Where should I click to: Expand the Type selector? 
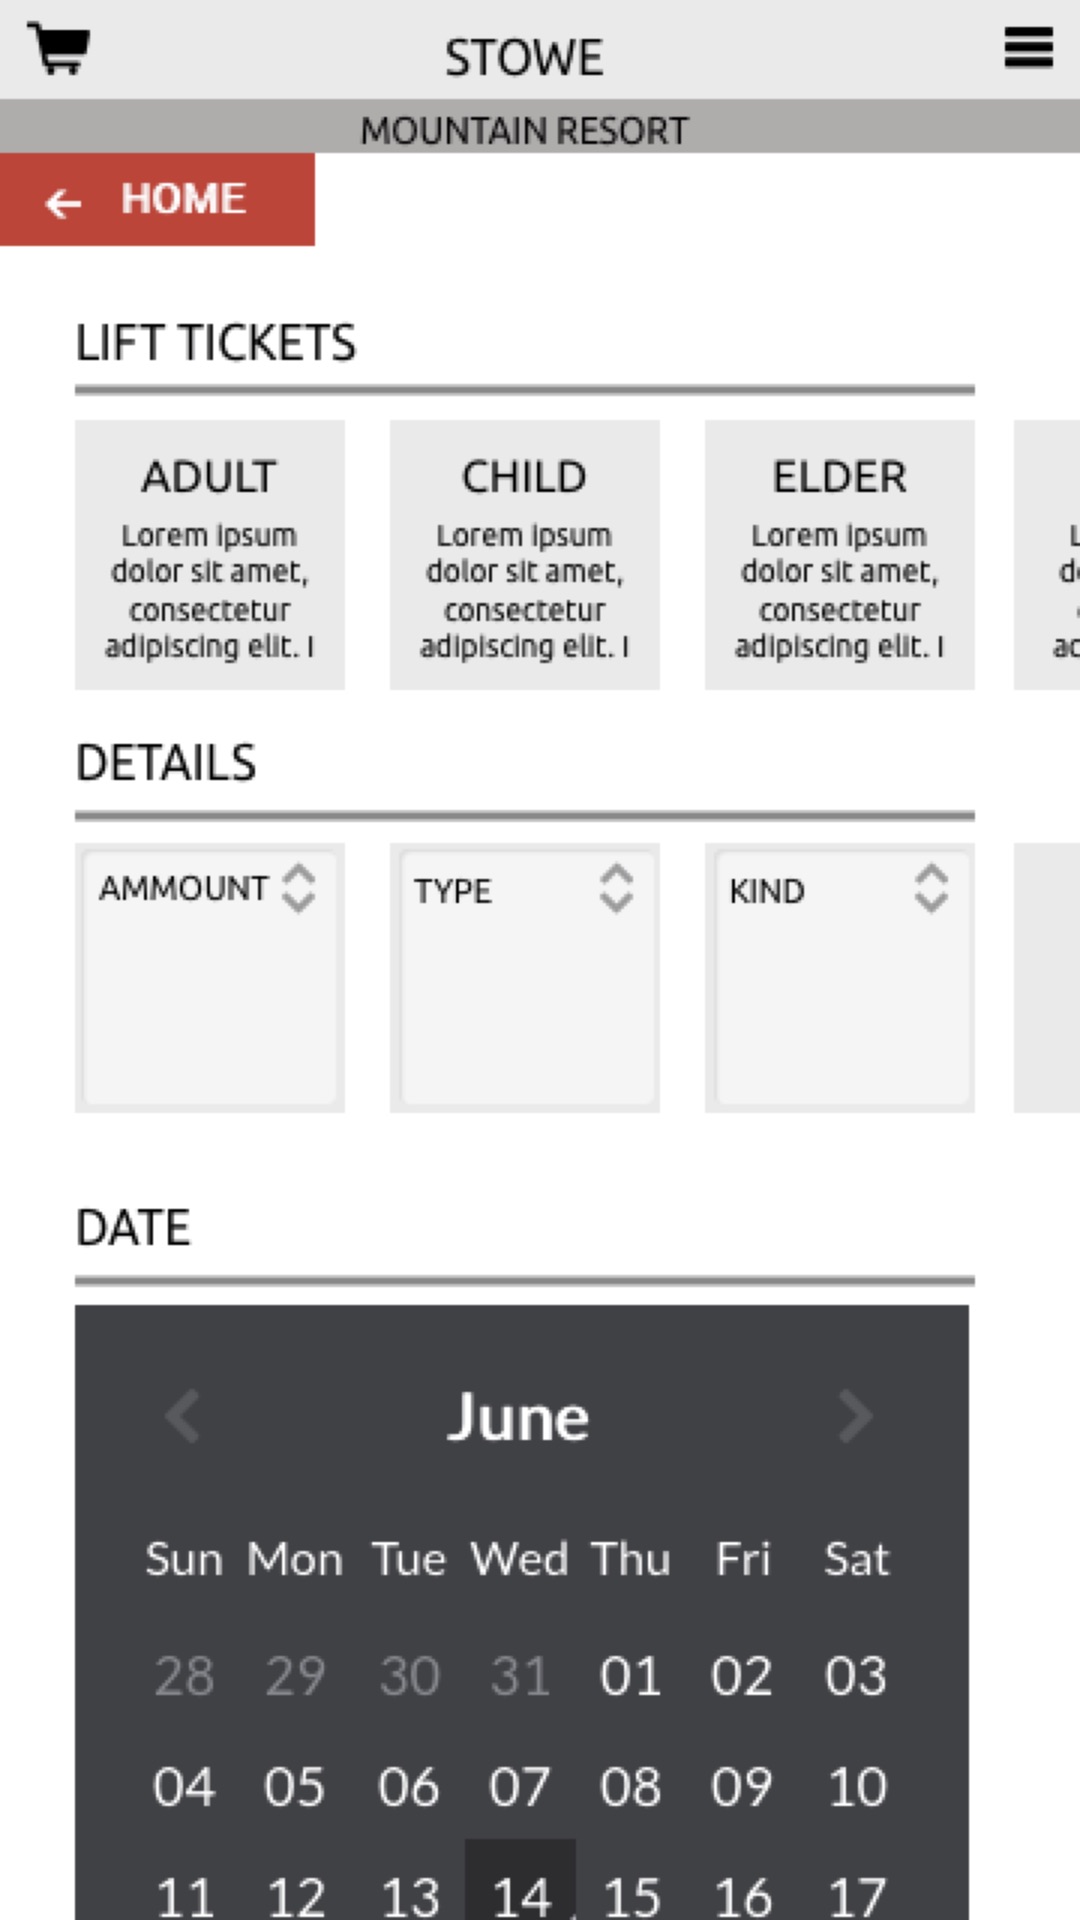(x=524, y=890)
